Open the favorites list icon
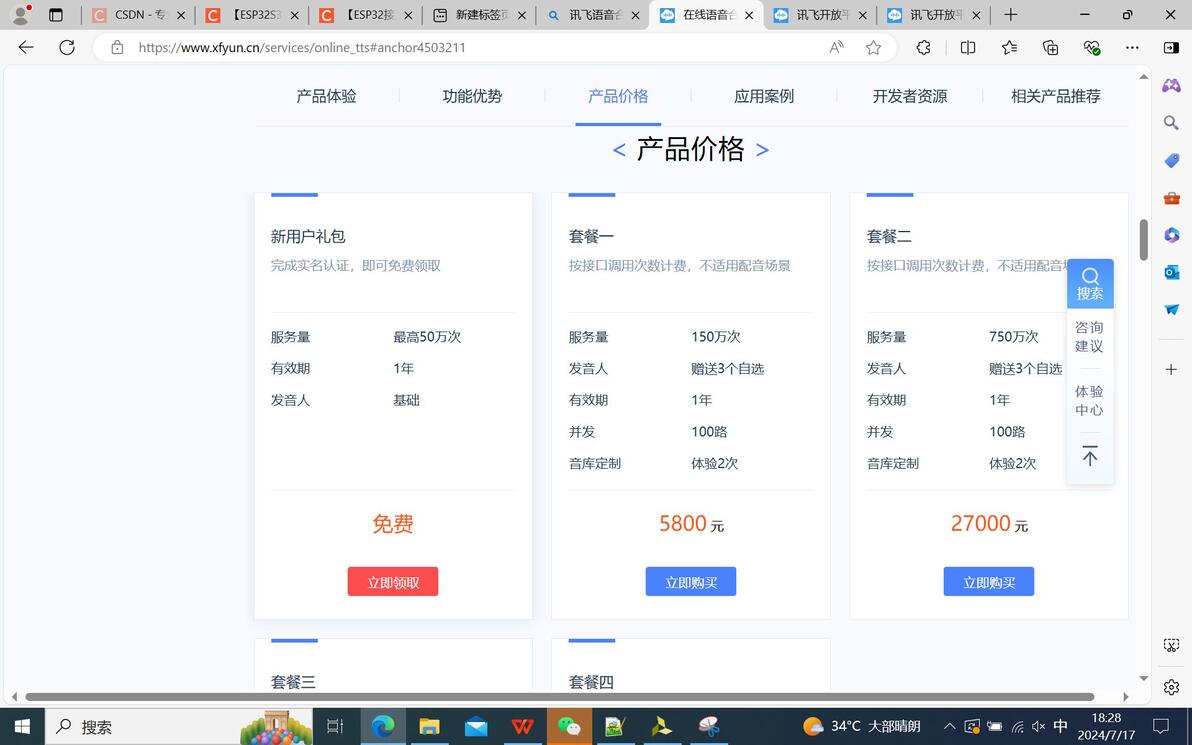 (x=1010, y=47)
